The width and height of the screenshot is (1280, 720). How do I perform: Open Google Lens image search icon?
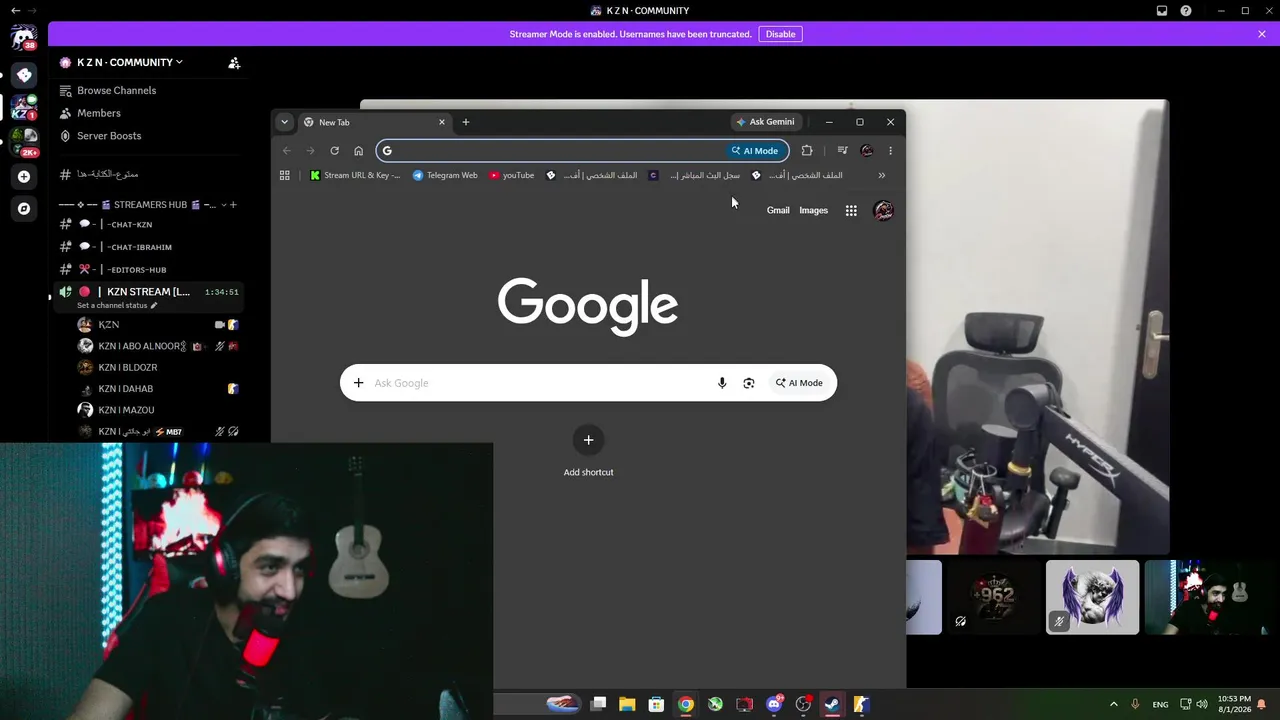pos(749,383)
